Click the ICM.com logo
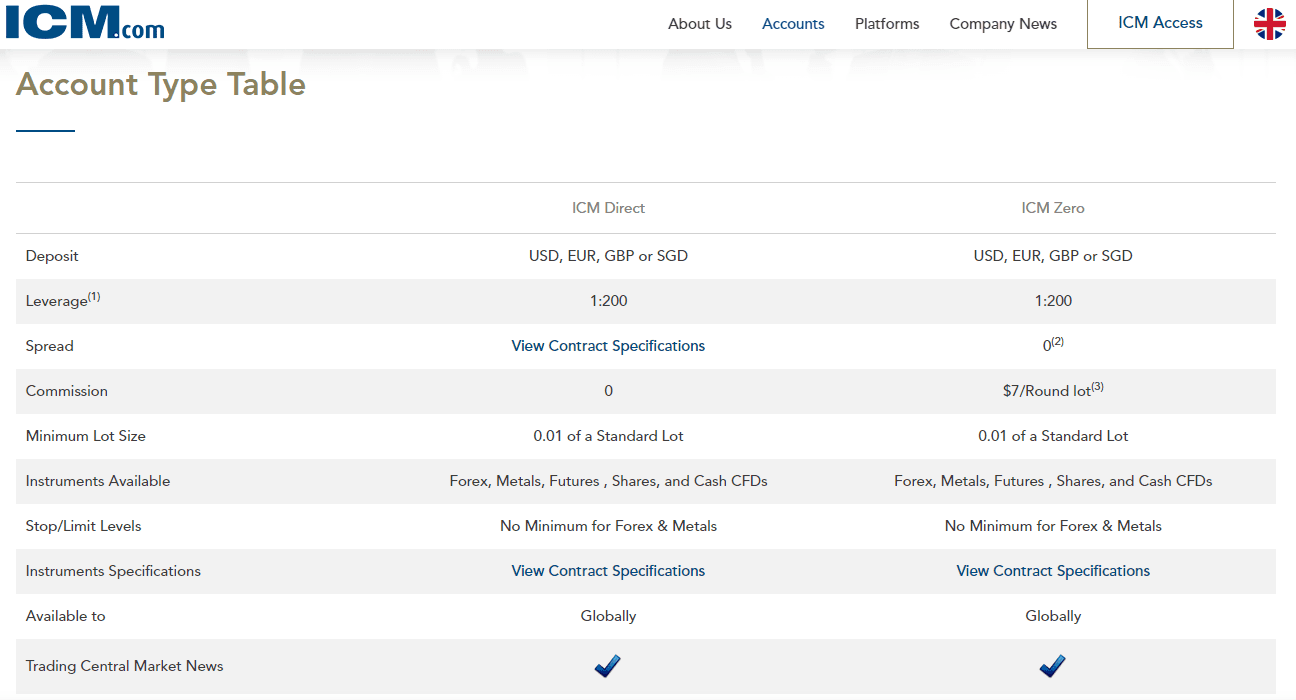Viewport: 1296px width, 700px height. coord(85,22)
